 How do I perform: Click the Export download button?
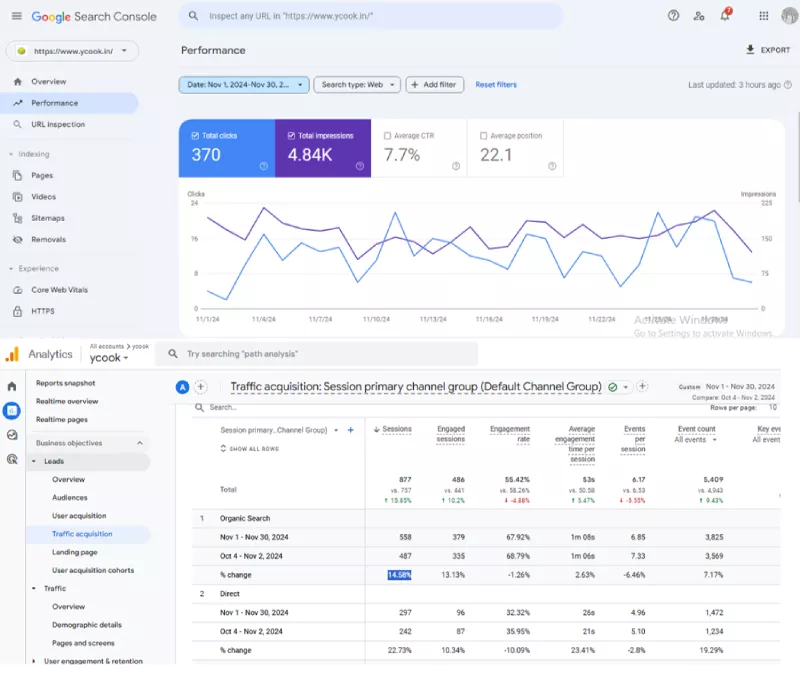(x=768, y=50)
